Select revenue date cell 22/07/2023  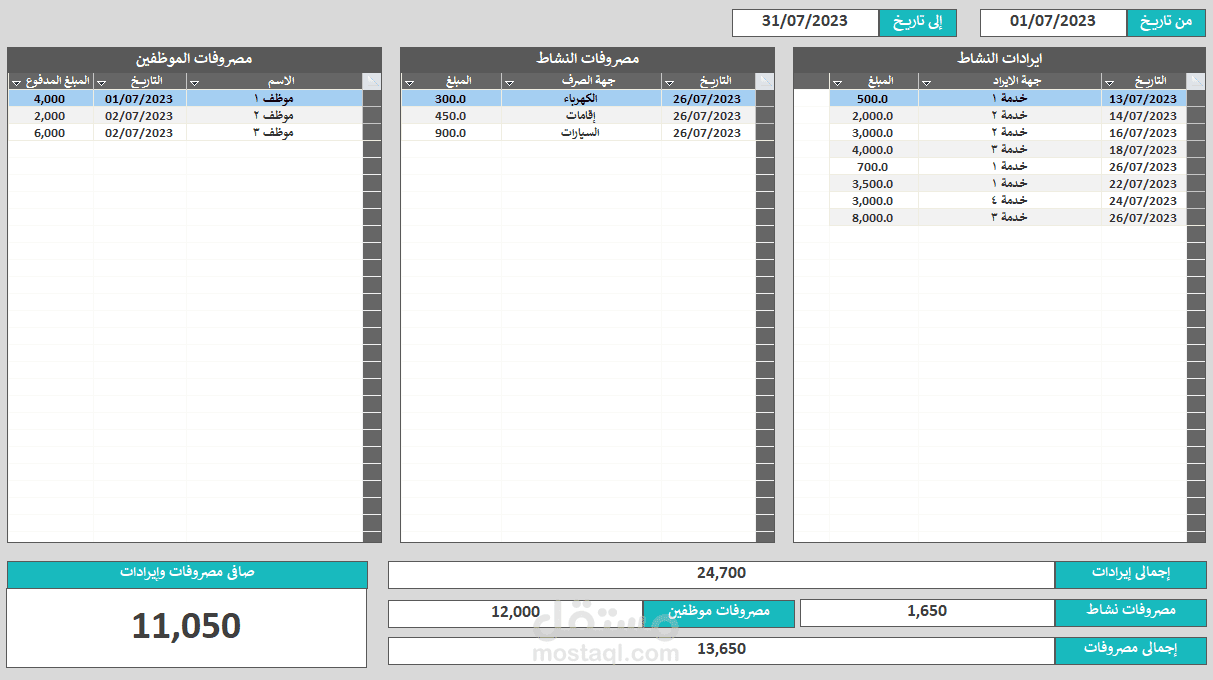(1144, 184)
